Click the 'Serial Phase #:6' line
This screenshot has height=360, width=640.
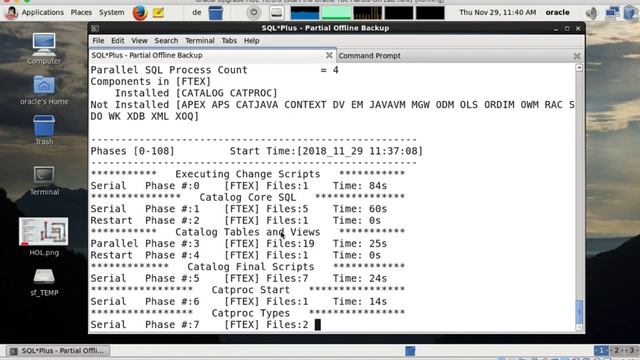tap(239, 302)
